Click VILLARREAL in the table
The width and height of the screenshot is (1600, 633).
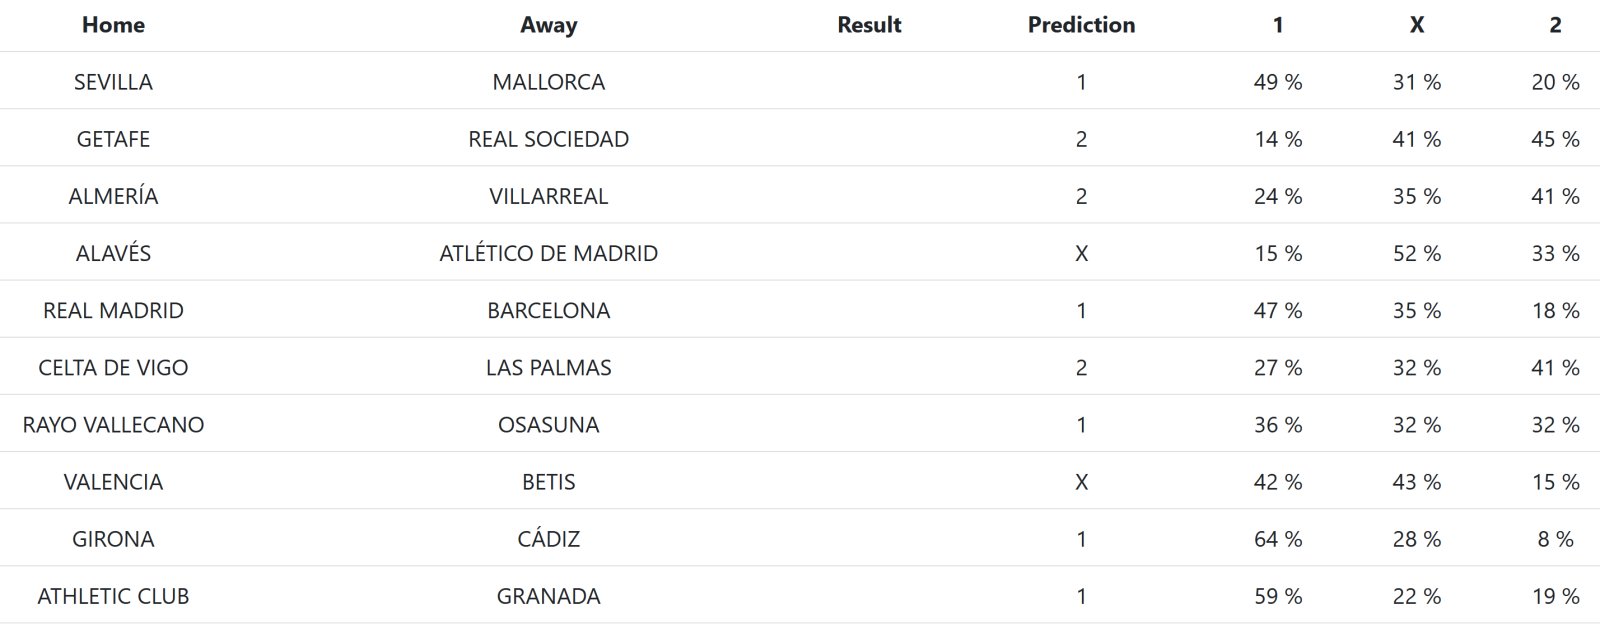coord(548,196)
